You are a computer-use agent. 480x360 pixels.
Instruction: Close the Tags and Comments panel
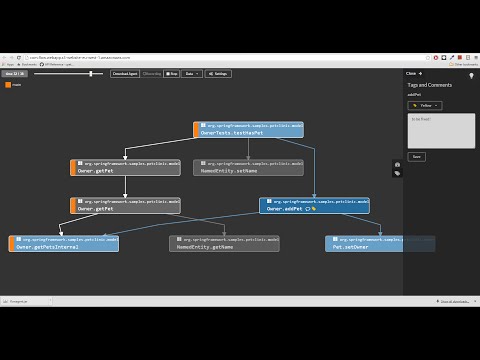tap(414, 73)
